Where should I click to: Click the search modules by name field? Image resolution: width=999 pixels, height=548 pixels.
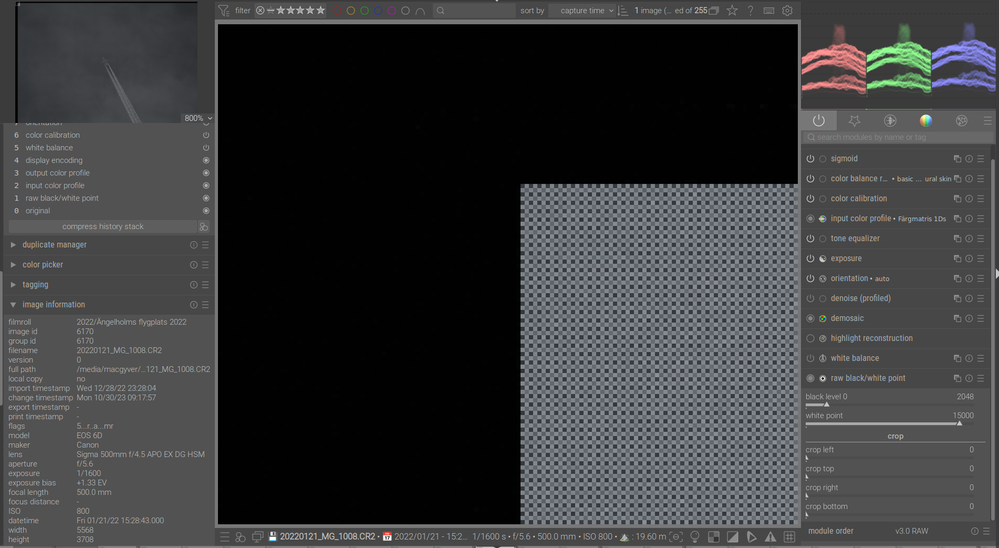[x=895, y=137]
